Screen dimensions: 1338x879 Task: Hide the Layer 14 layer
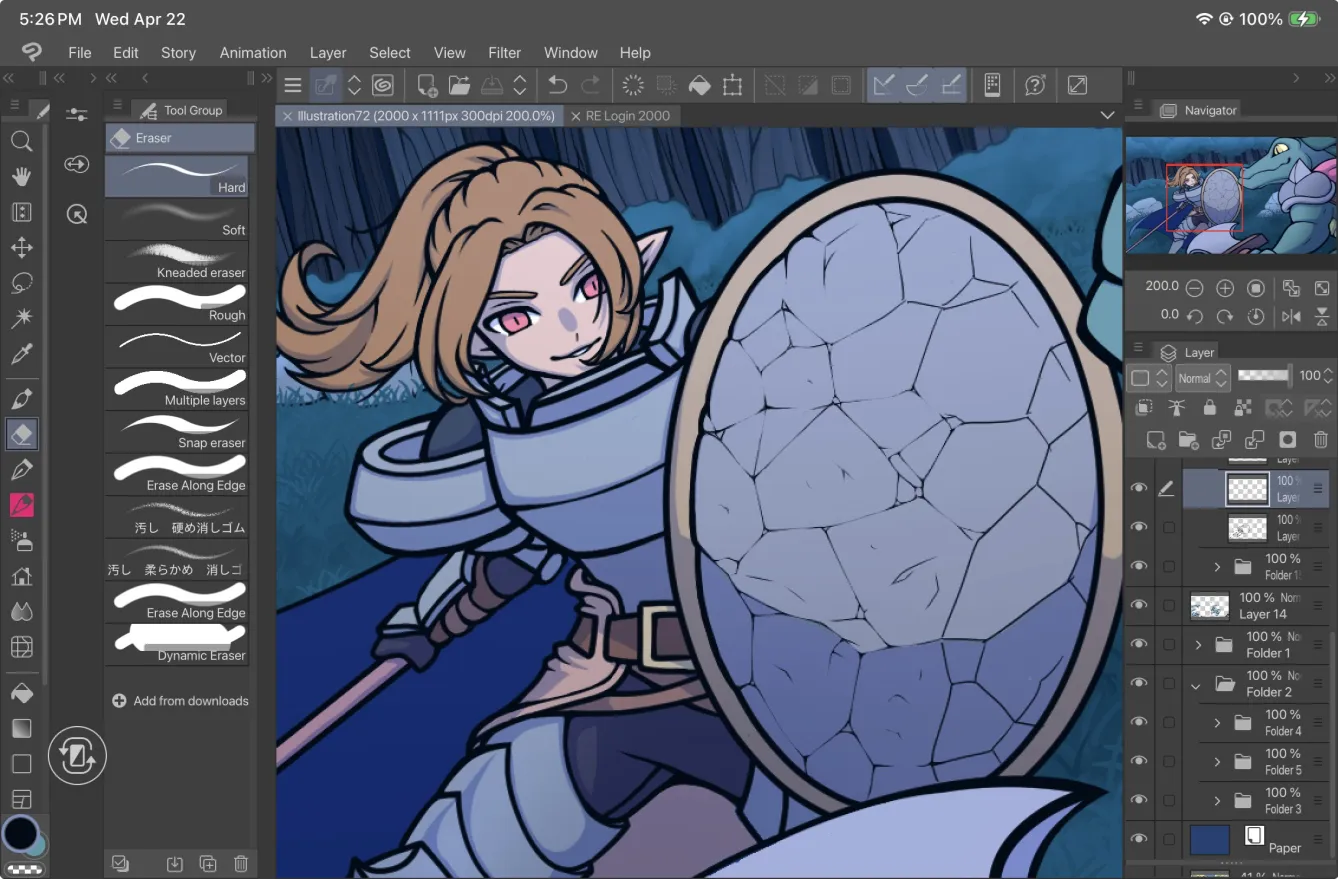pos(1138,605)
